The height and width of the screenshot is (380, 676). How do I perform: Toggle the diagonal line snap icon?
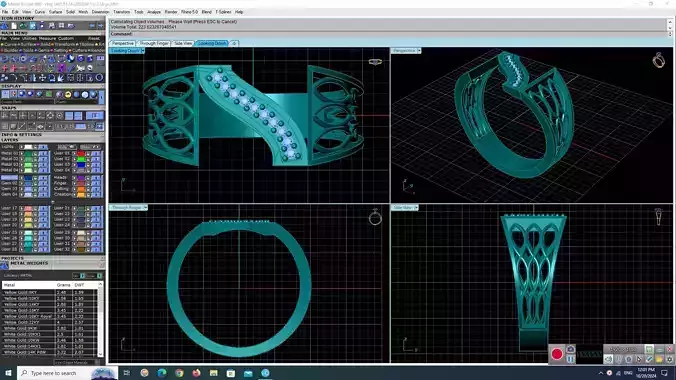click(x=22, y=126)
